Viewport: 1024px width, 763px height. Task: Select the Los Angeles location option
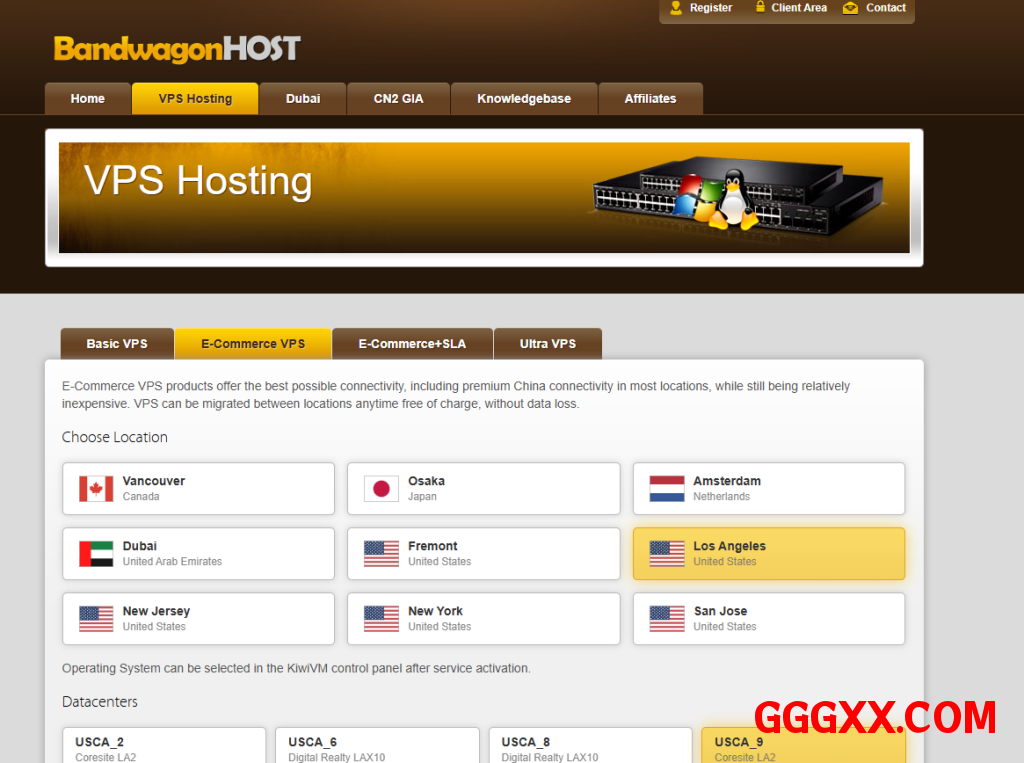pyautogui.click(x=768, y=554)
